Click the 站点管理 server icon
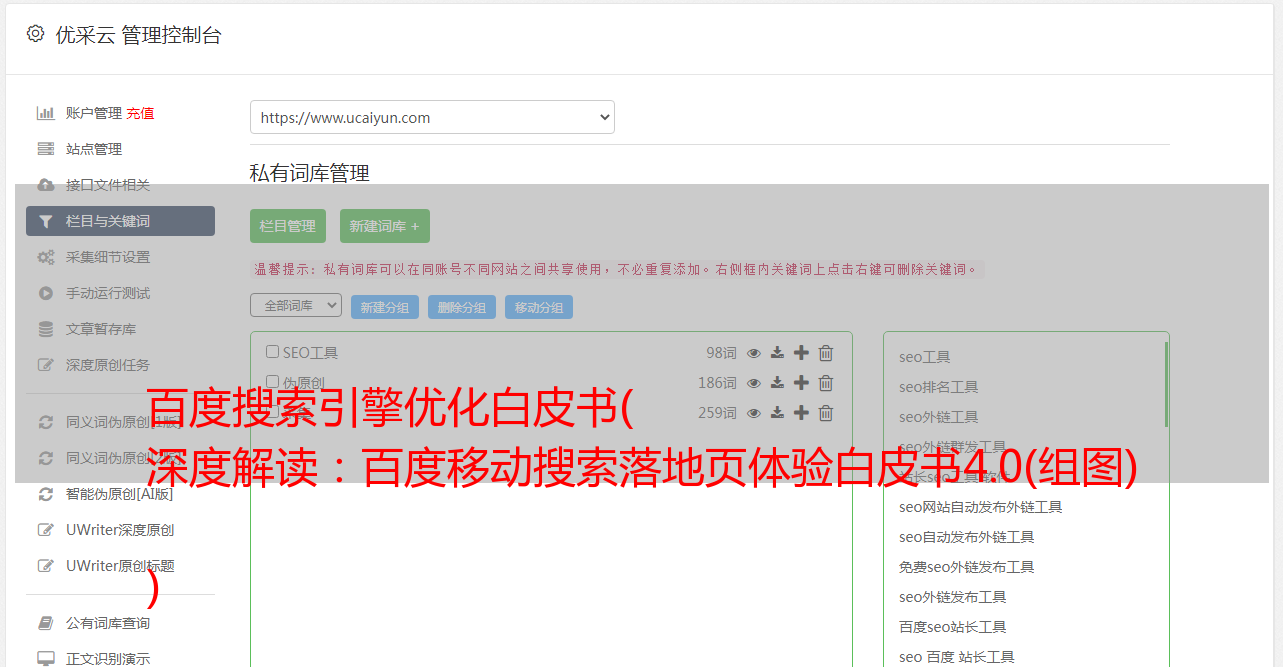The width and height of the screenshot is (1283, 667). (45, 149)
